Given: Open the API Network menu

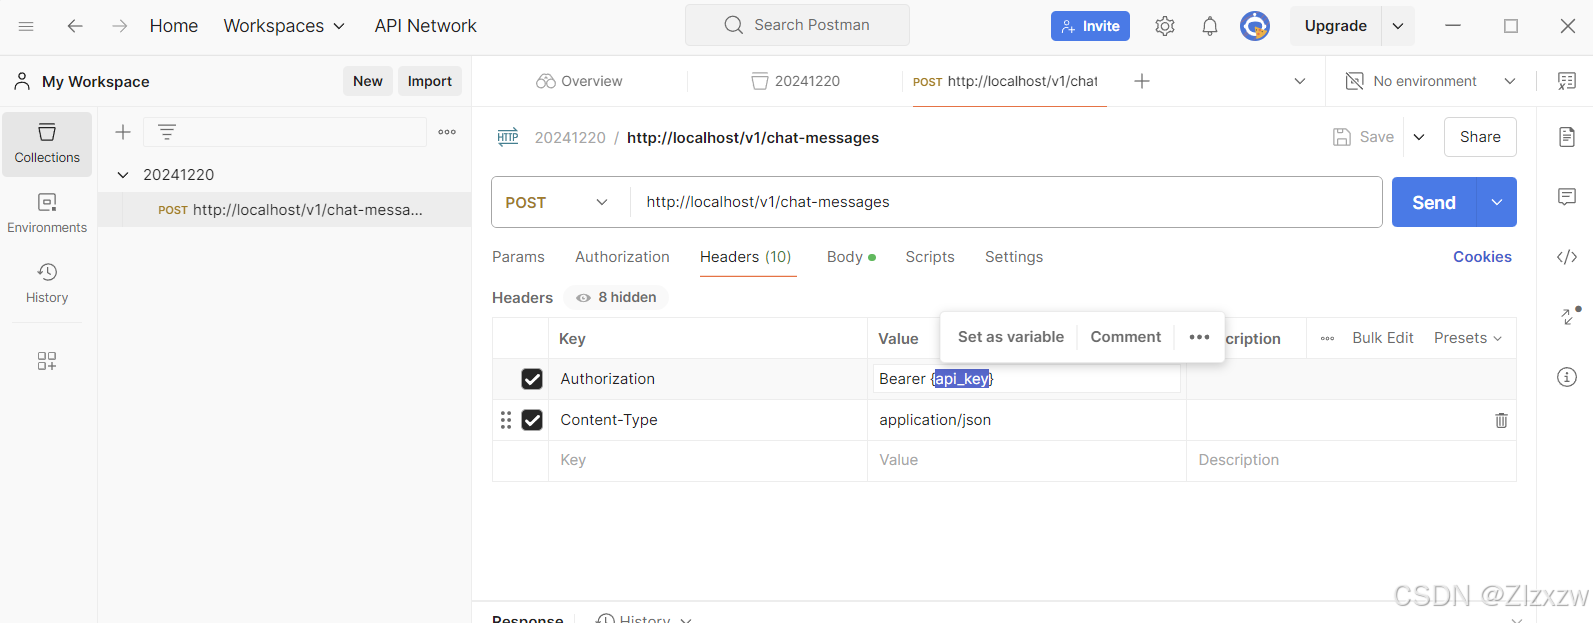Looking at the screenshot, I should tap(425, 26).
